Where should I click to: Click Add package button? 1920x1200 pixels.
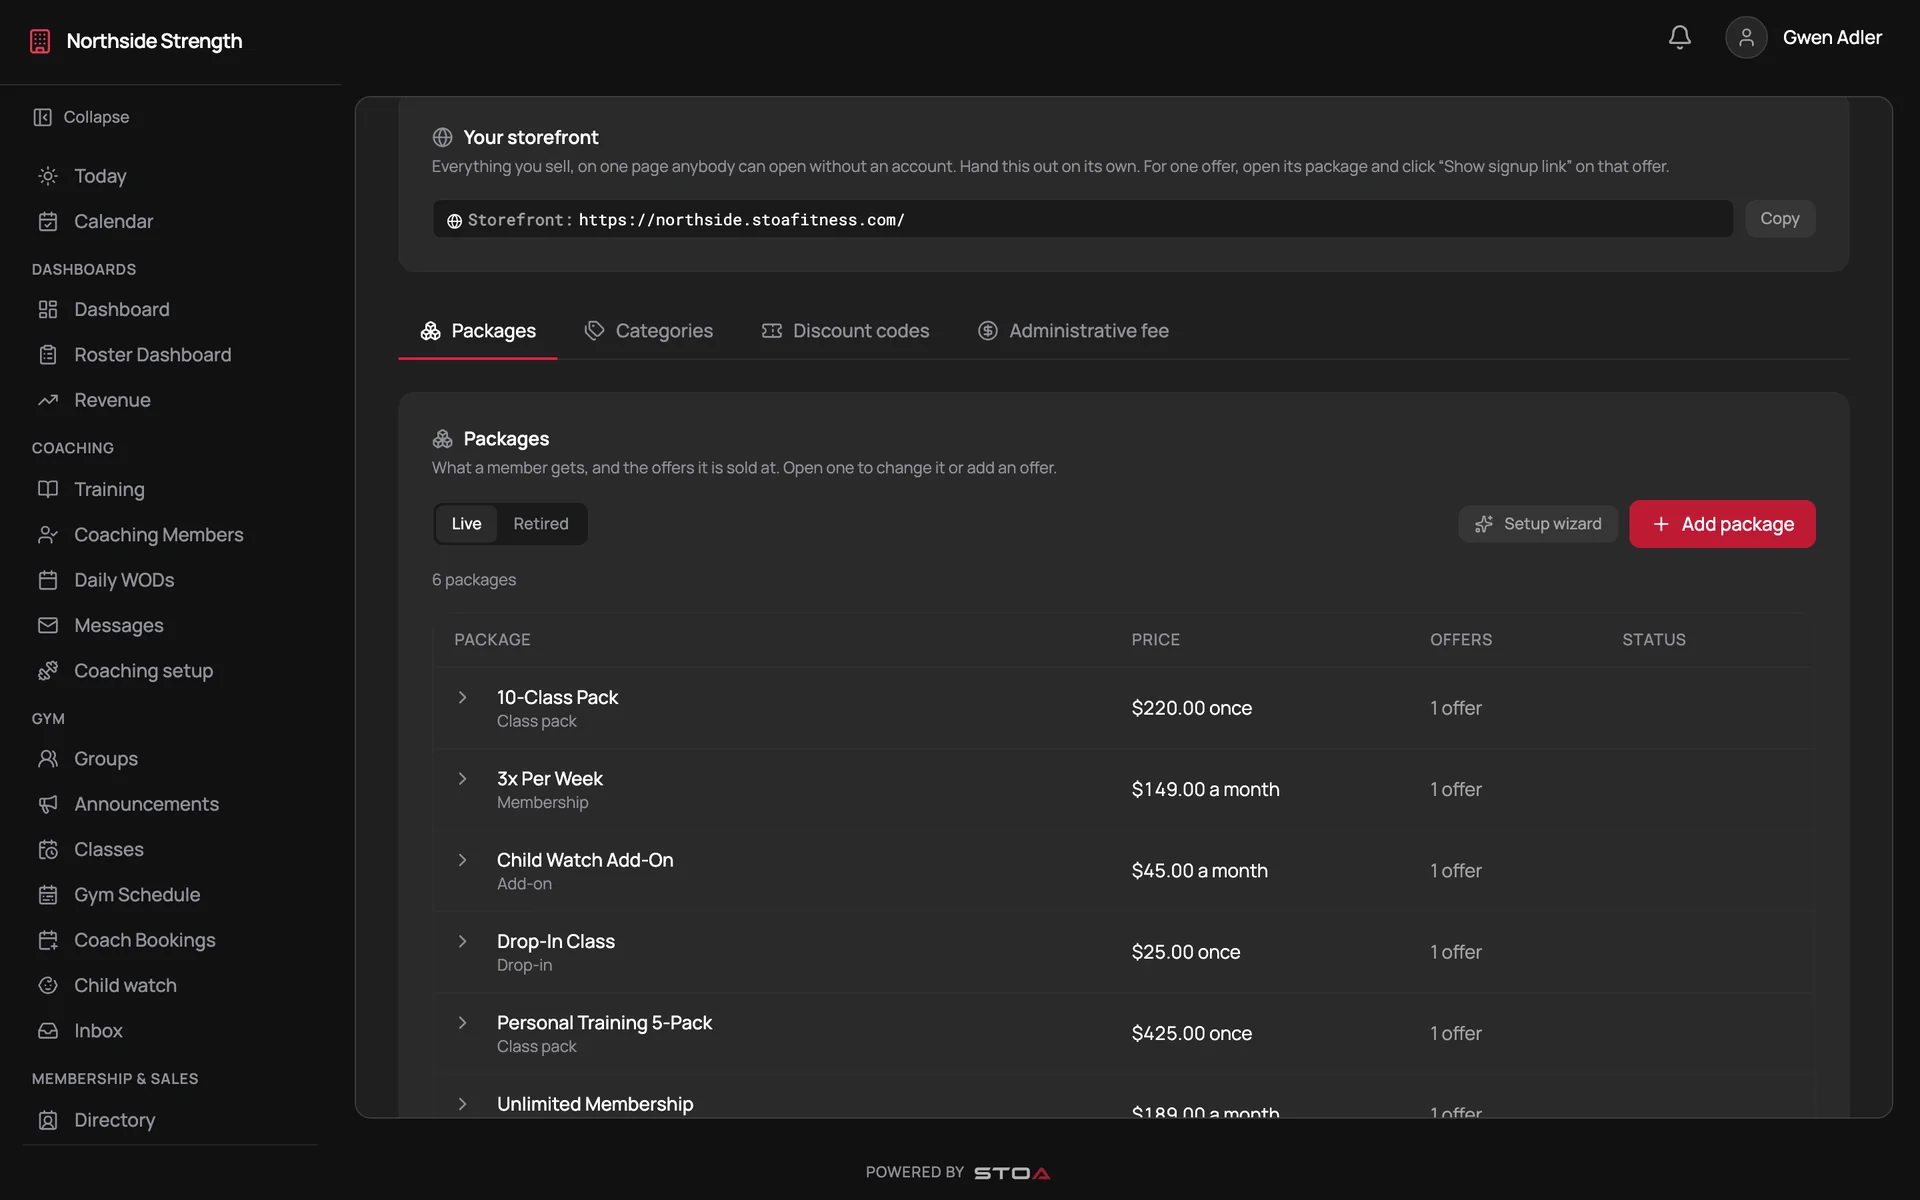pos(1722,524)
